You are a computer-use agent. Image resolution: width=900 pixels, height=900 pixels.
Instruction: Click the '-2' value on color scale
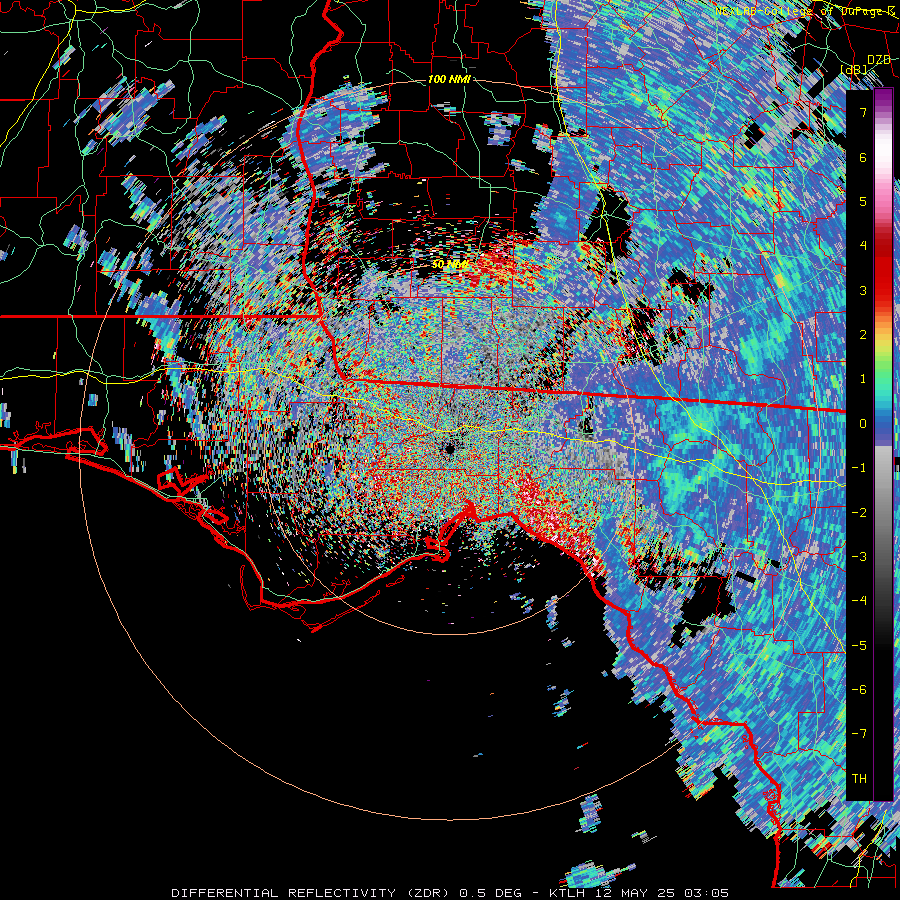859,512
